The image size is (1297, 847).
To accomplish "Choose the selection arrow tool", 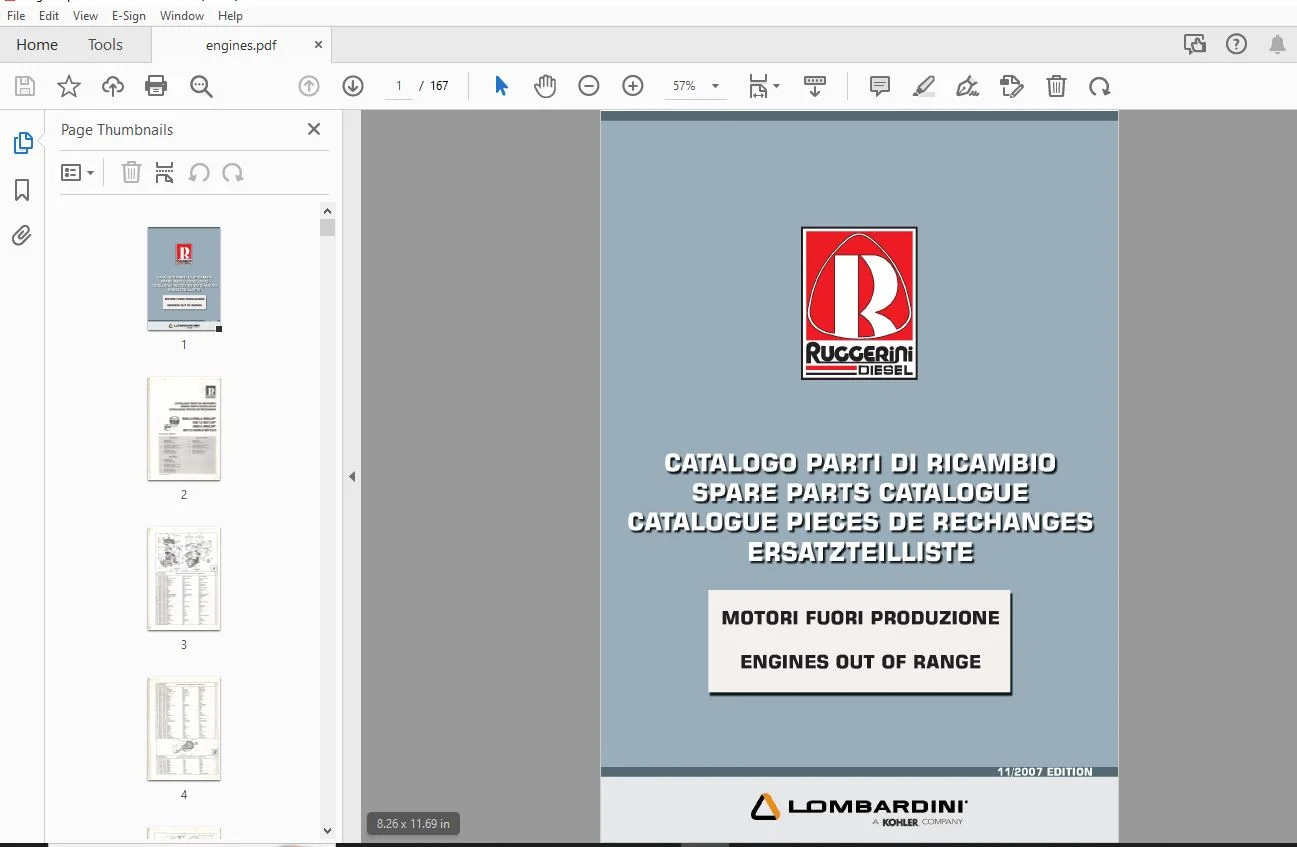I will pyautogui.click(x=501, y=86).
